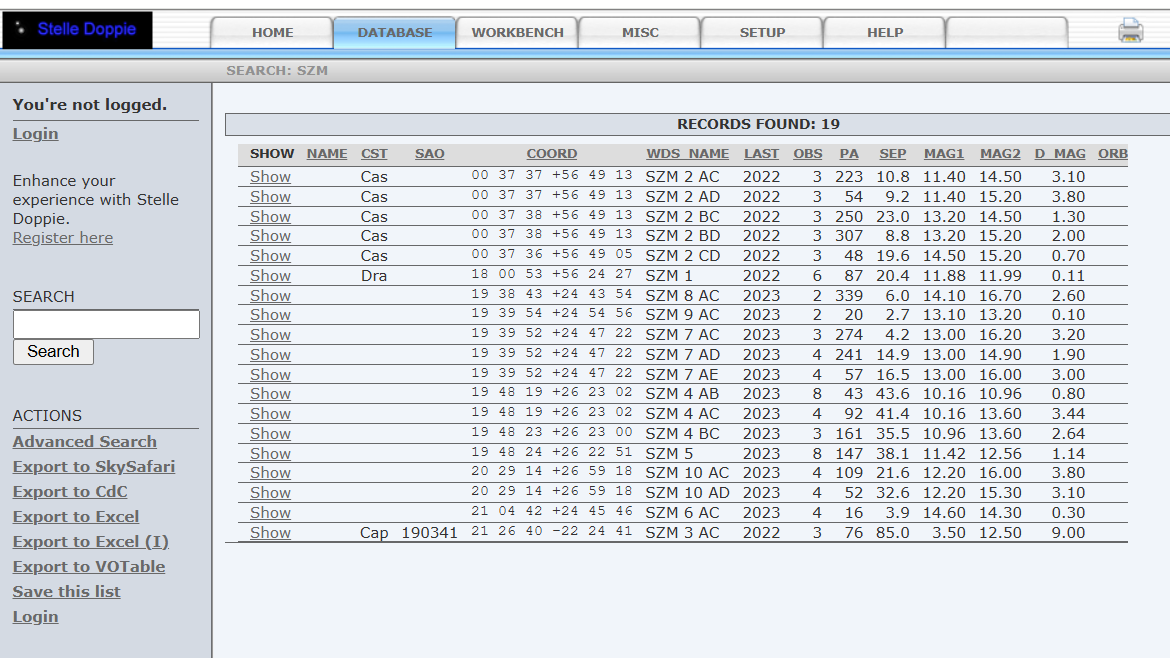This screenshot has width=1170, height=658.
Task: Sort by OBS column header
Action: [807, 154]
